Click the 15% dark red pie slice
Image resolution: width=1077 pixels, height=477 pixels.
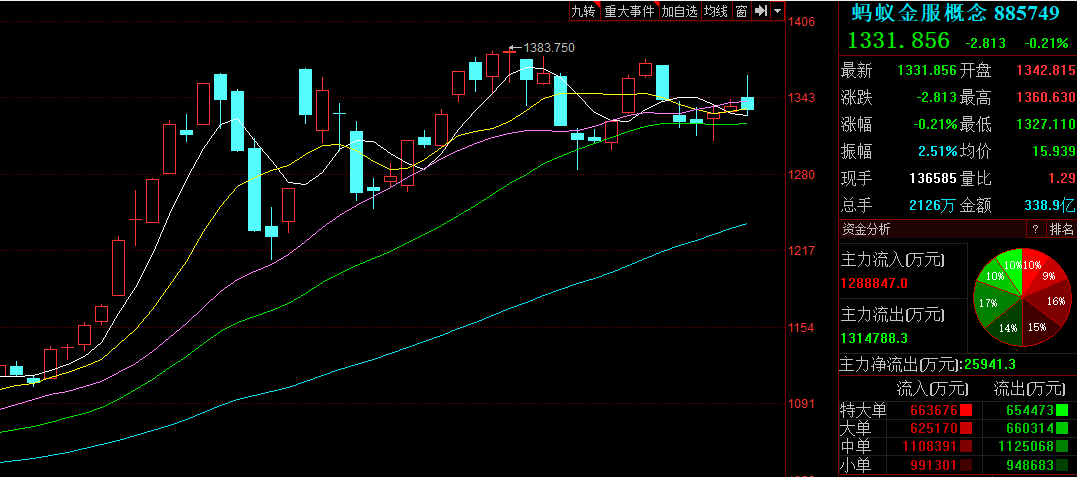coord(1036,326)
